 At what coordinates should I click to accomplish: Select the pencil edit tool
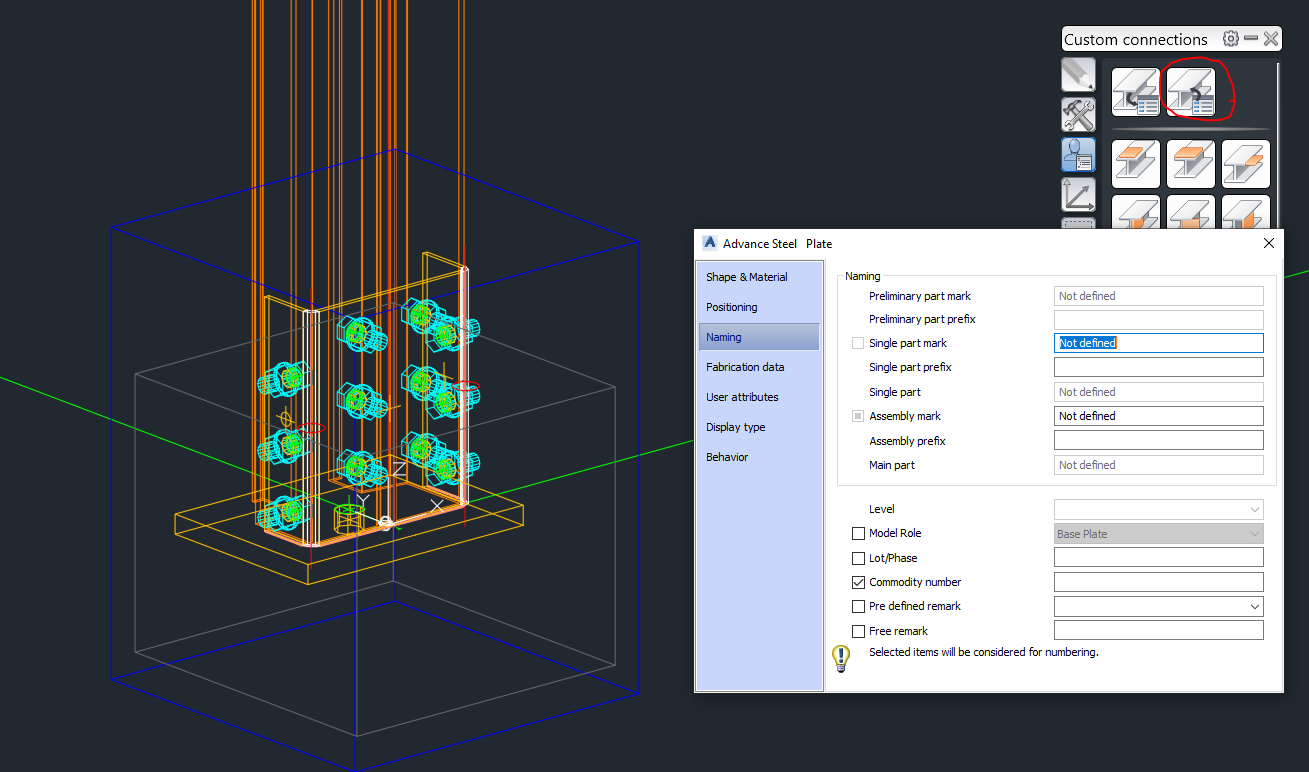pyautogui.click(x=1077, y=74)
